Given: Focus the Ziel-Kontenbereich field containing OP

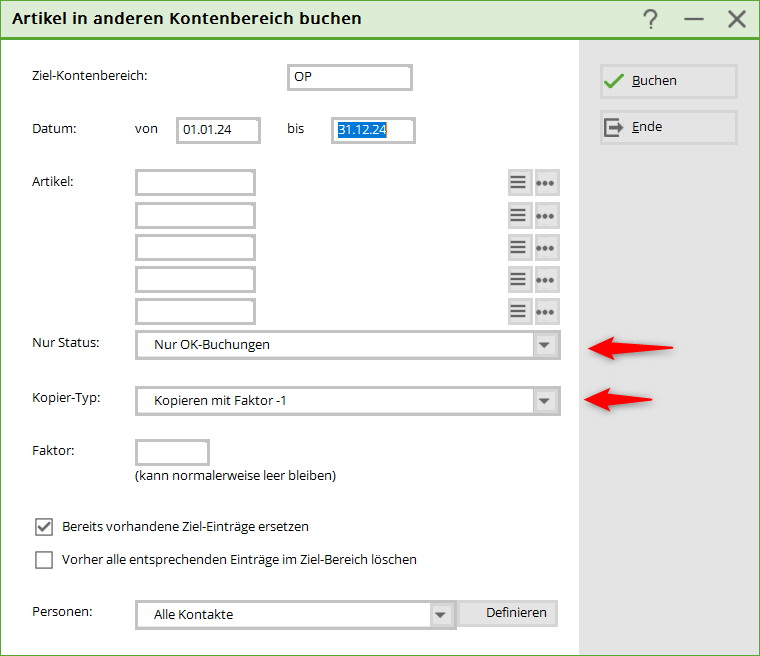Looking at the screenshot, I should (x=349, y=78).
